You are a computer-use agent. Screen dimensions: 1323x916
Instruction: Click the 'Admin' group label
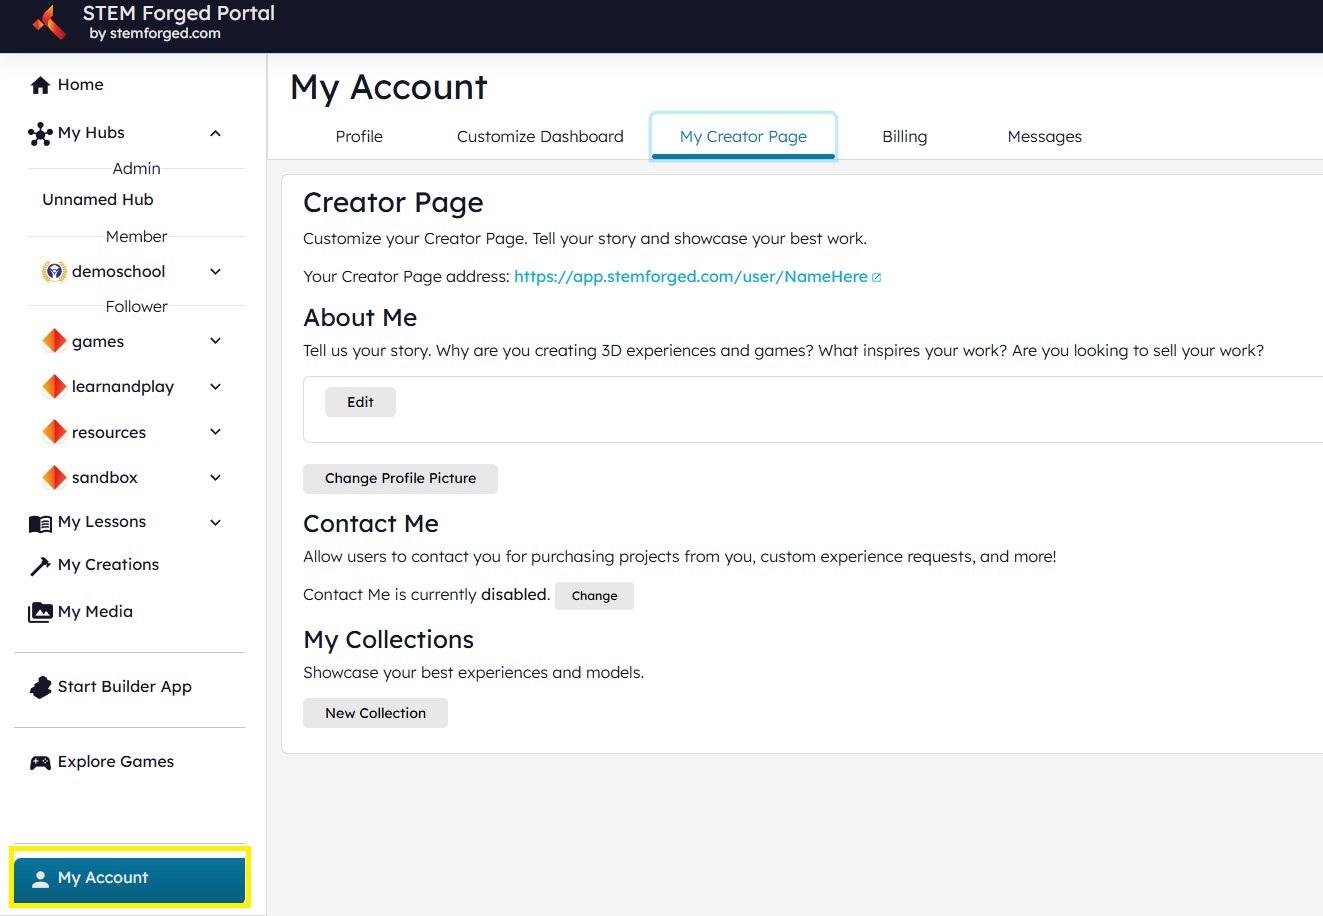(136, 169)
